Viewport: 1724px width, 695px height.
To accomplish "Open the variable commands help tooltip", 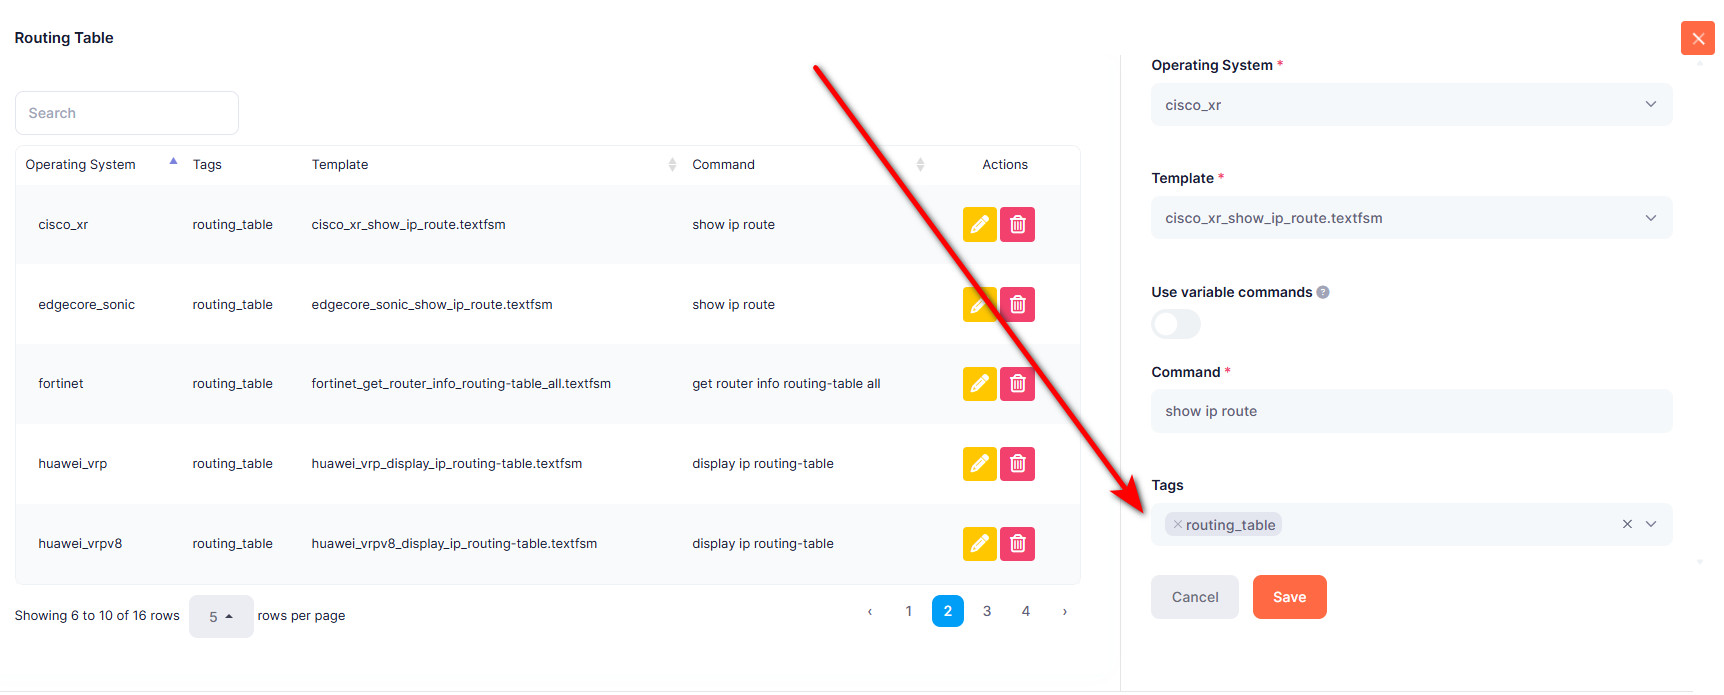I will [x=1322, y=292].
